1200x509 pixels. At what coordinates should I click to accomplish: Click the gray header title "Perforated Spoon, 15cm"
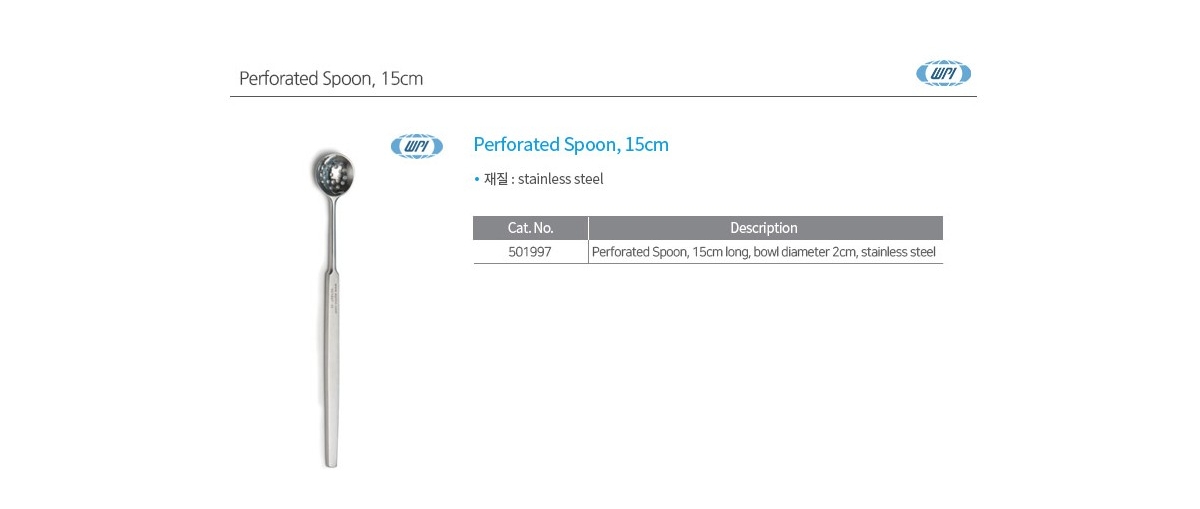click(x=331, y=78)
